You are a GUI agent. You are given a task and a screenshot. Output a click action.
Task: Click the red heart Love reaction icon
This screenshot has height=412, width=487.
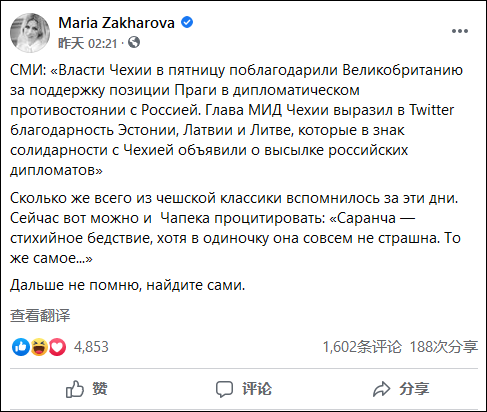[x=57, y=347]
